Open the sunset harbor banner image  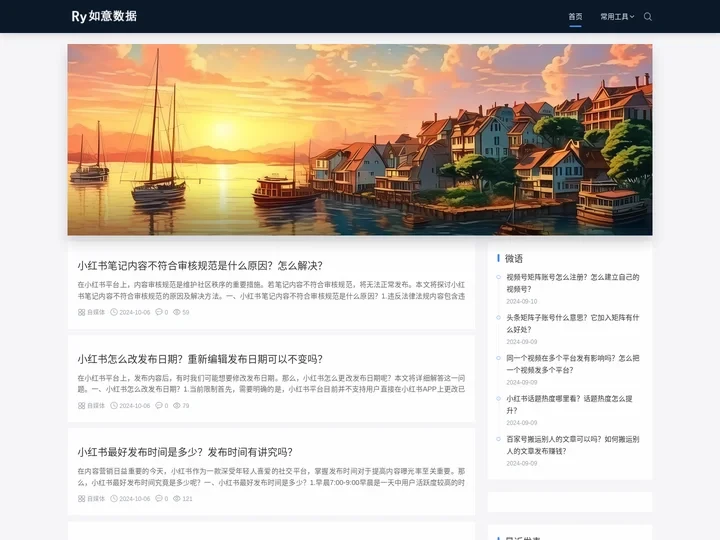click(360, 140)
